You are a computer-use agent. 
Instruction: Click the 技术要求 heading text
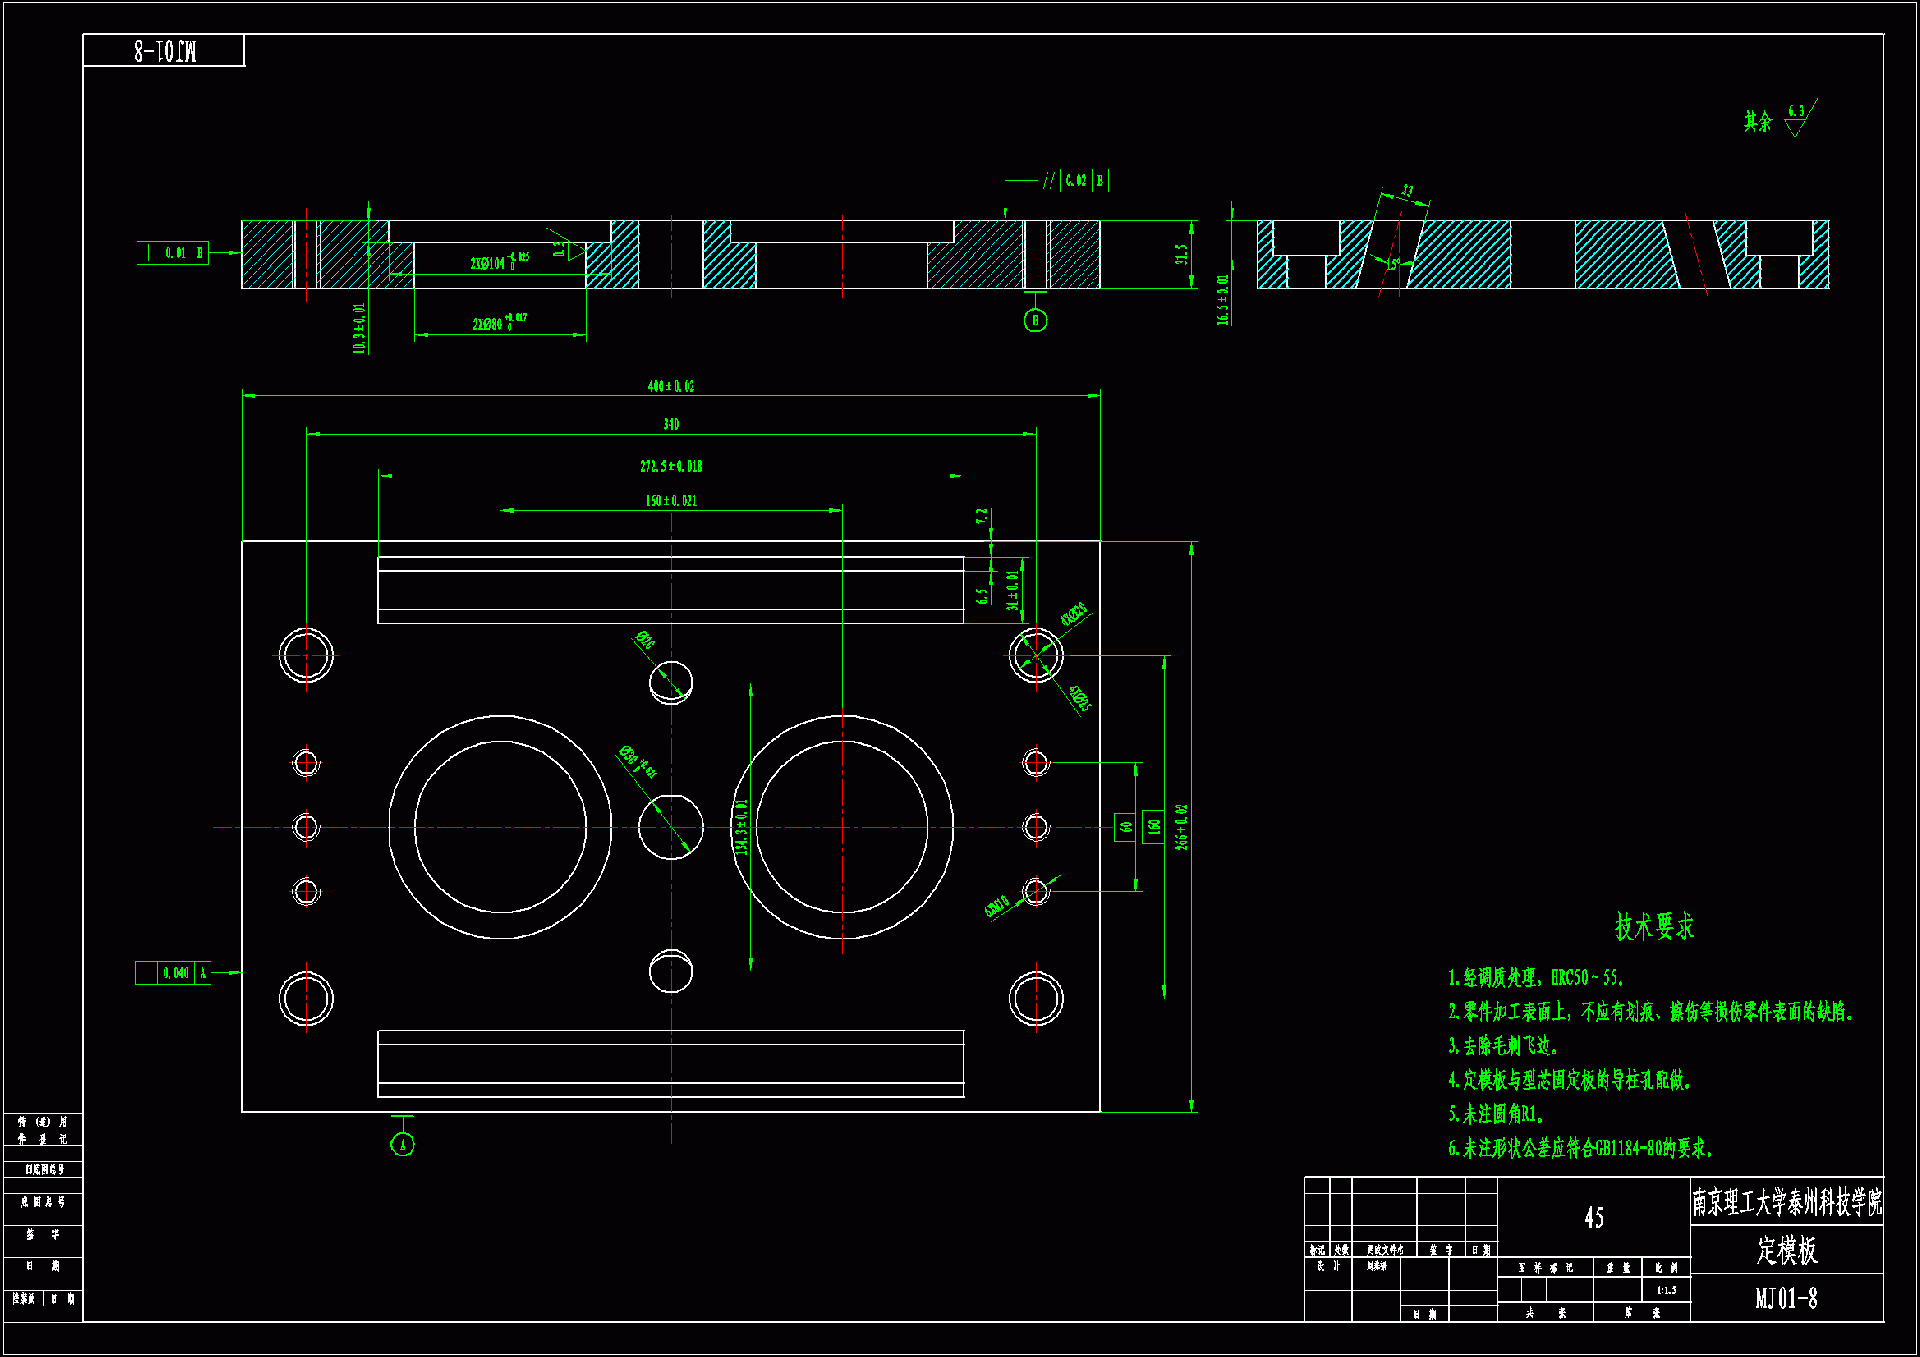tap(1654, 927)
